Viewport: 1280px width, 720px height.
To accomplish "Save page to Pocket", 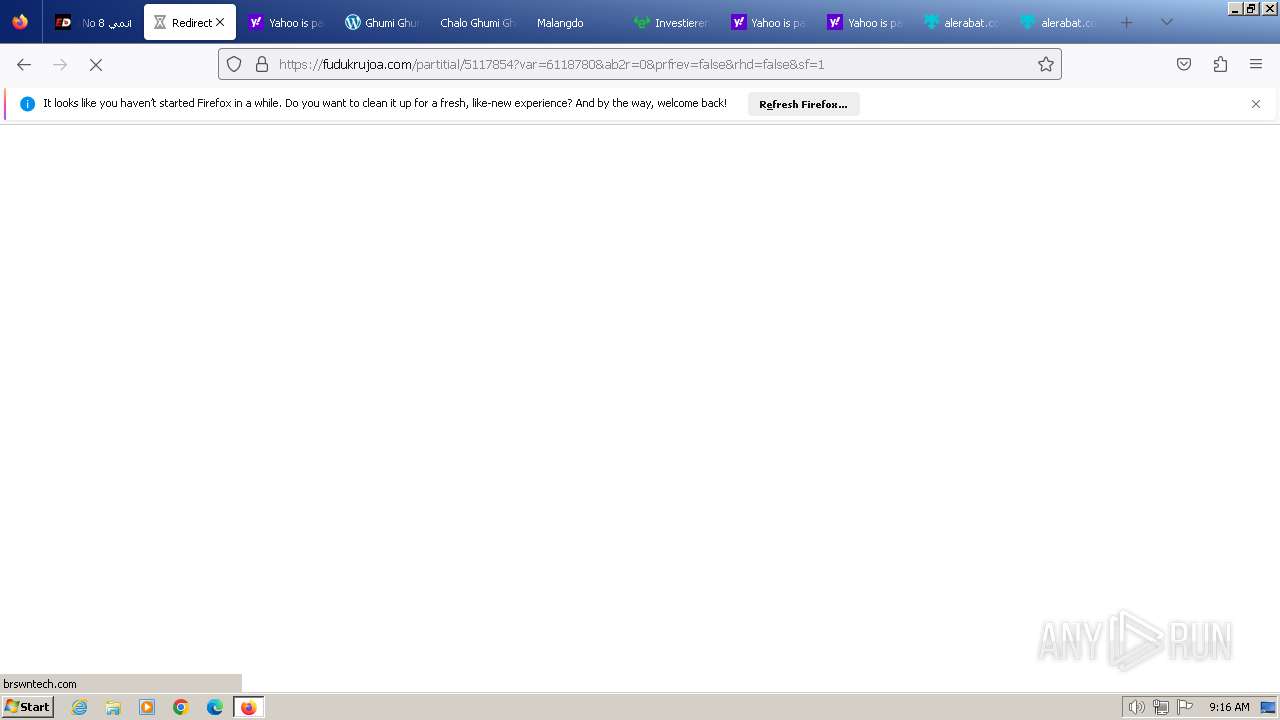I will [1184, 64].
